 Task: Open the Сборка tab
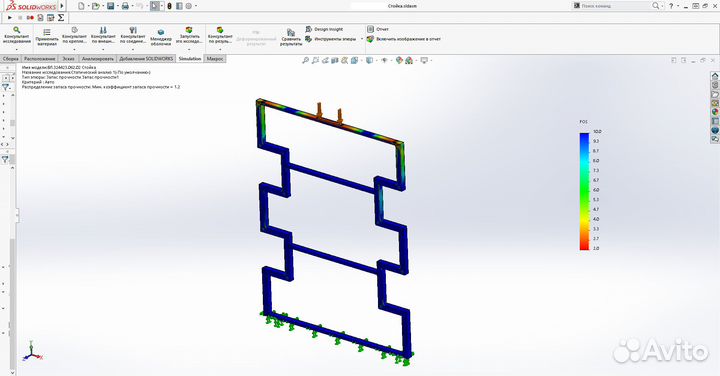(10, 59)
